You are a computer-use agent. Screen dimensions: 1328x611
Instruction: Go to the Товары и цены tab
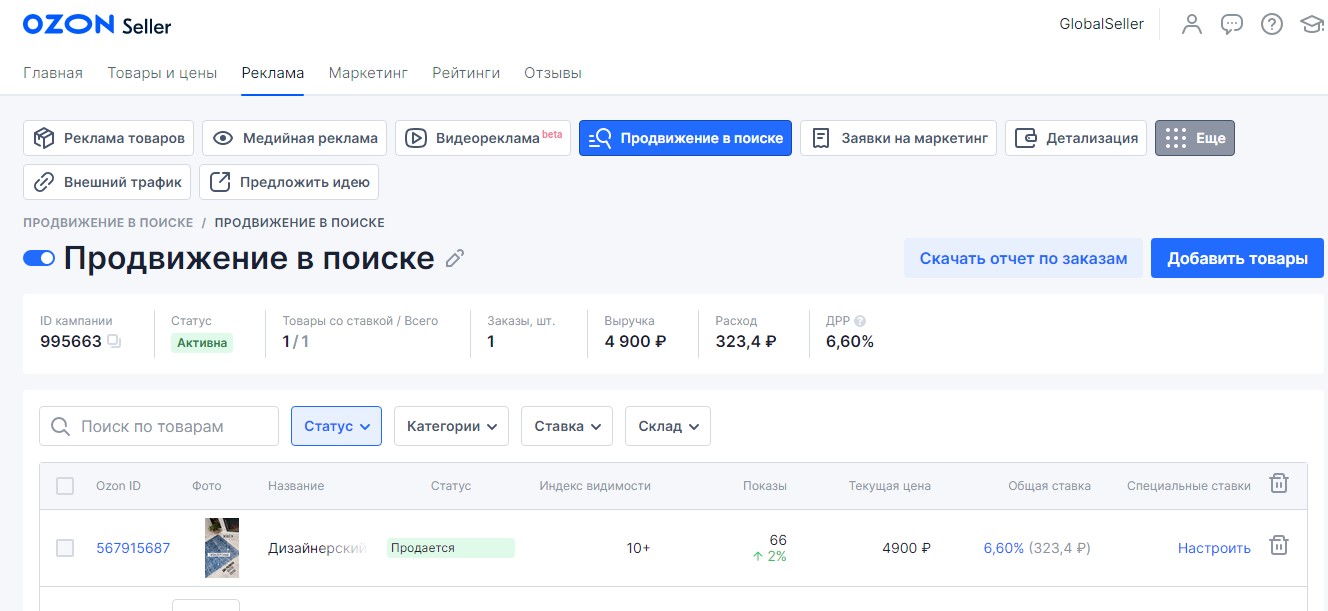click(x=162, y=73)
